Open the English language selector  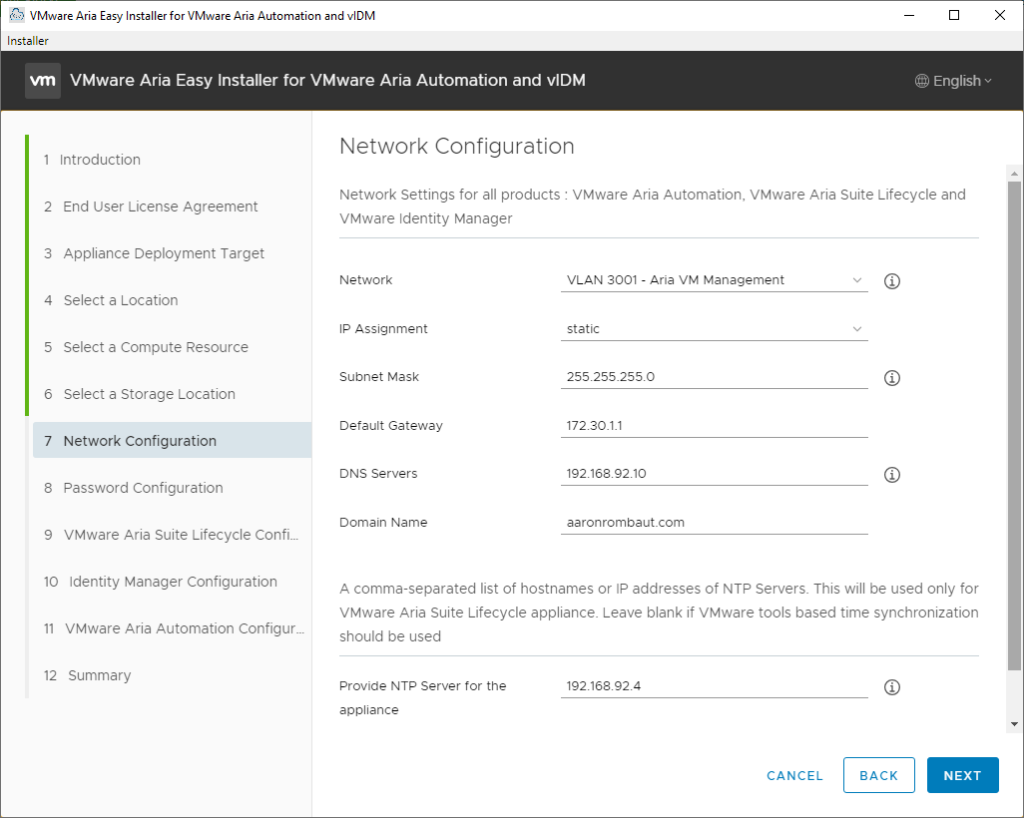point(954,81)
